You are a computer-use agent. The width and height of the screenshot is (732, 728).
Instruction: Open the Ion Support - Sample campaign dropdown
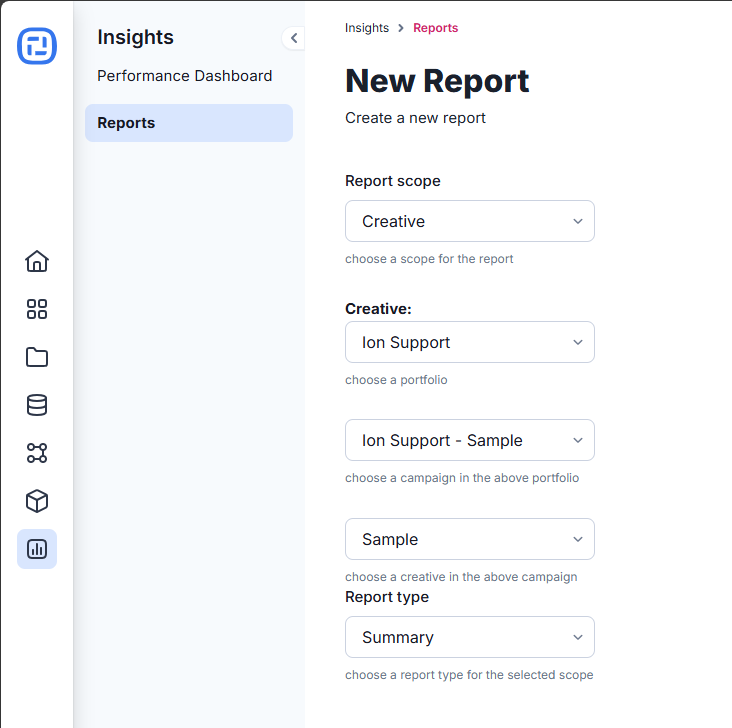click(x=470, y=440)
